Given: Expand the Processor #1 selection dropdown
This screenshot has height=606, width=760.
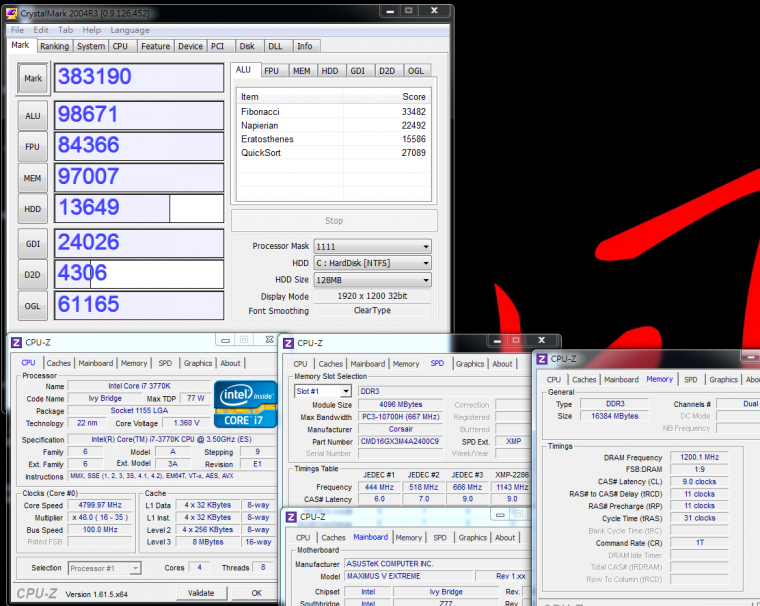Looking at the screenshot, I should [x=104, y=568].
